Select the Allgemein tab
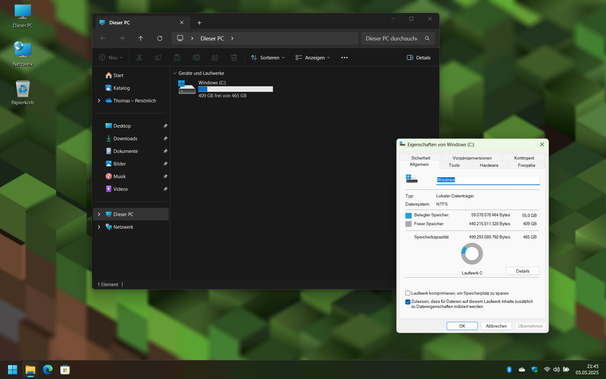Image resolution: width=606 pixels, height=379 pixels. coord(419,165)
